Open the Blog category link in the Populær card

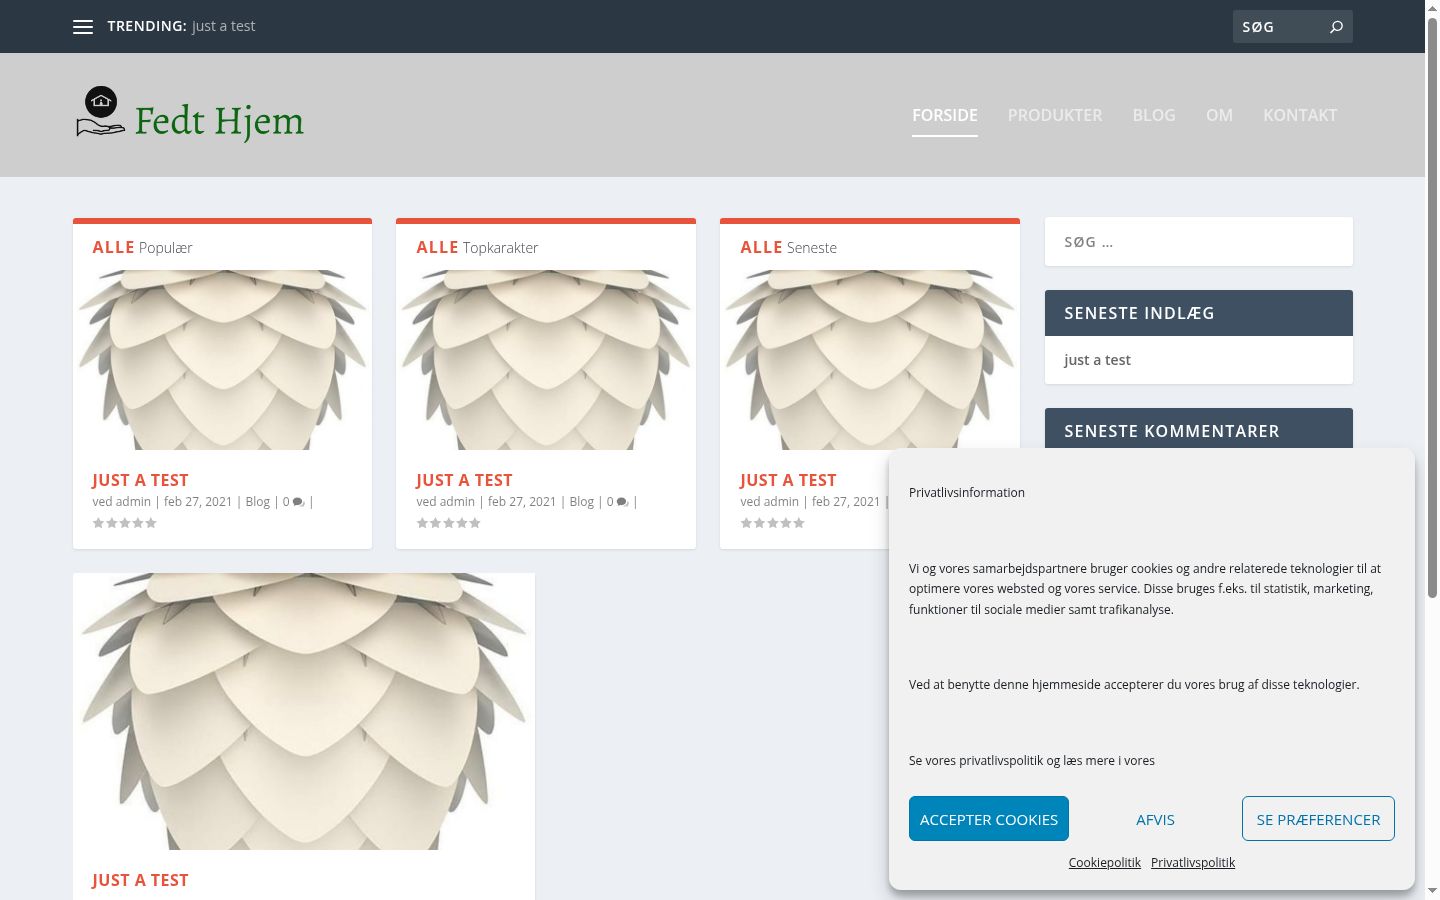click(258, 502)
